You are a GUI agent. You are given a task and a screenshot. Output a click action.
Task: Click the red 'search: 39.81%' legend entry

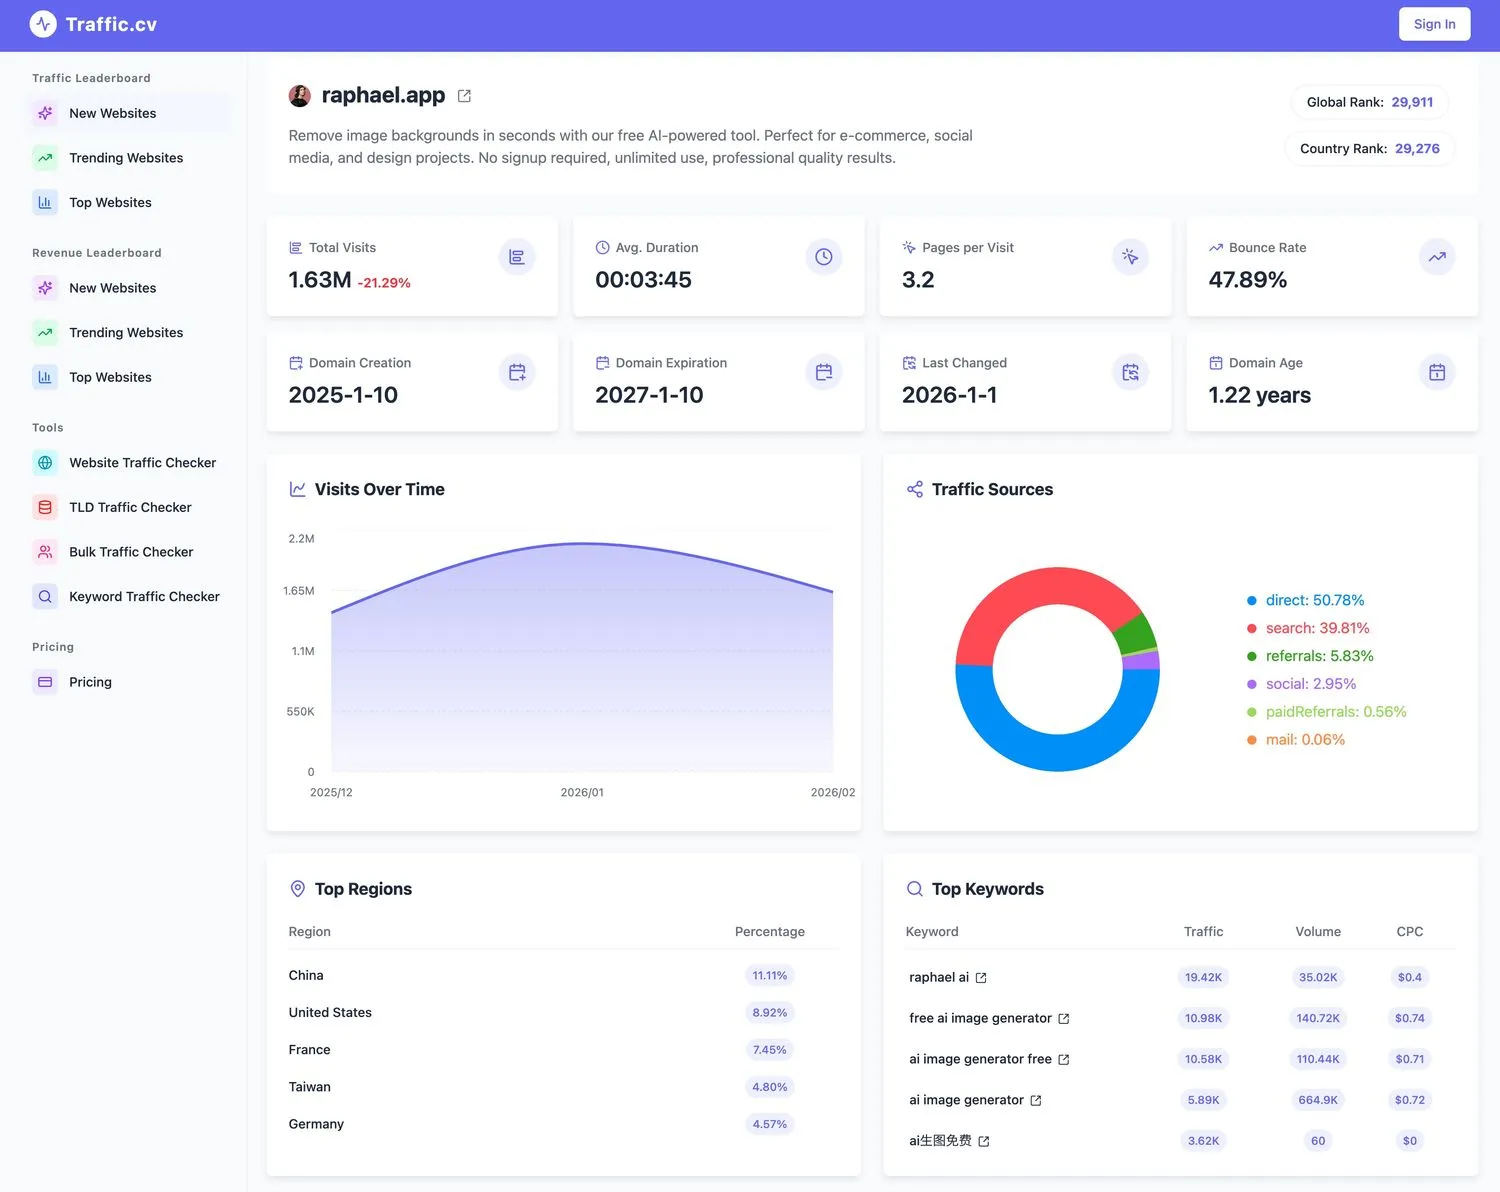[x=1308, y=628]
